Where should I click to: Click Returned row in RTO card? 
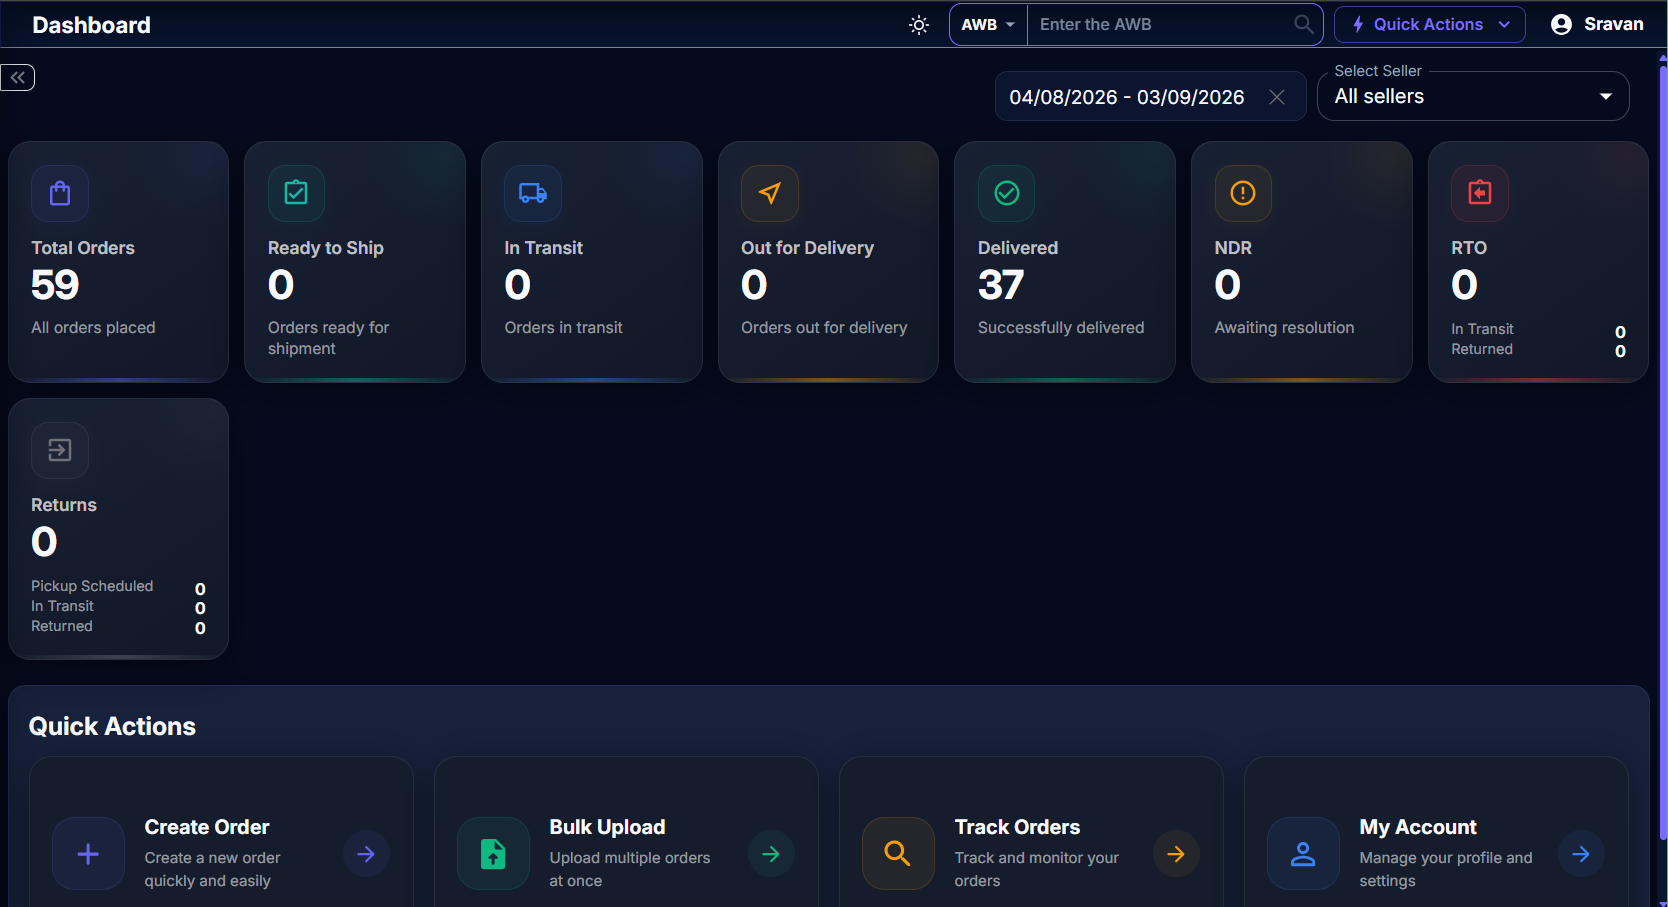click(1538, 350)
